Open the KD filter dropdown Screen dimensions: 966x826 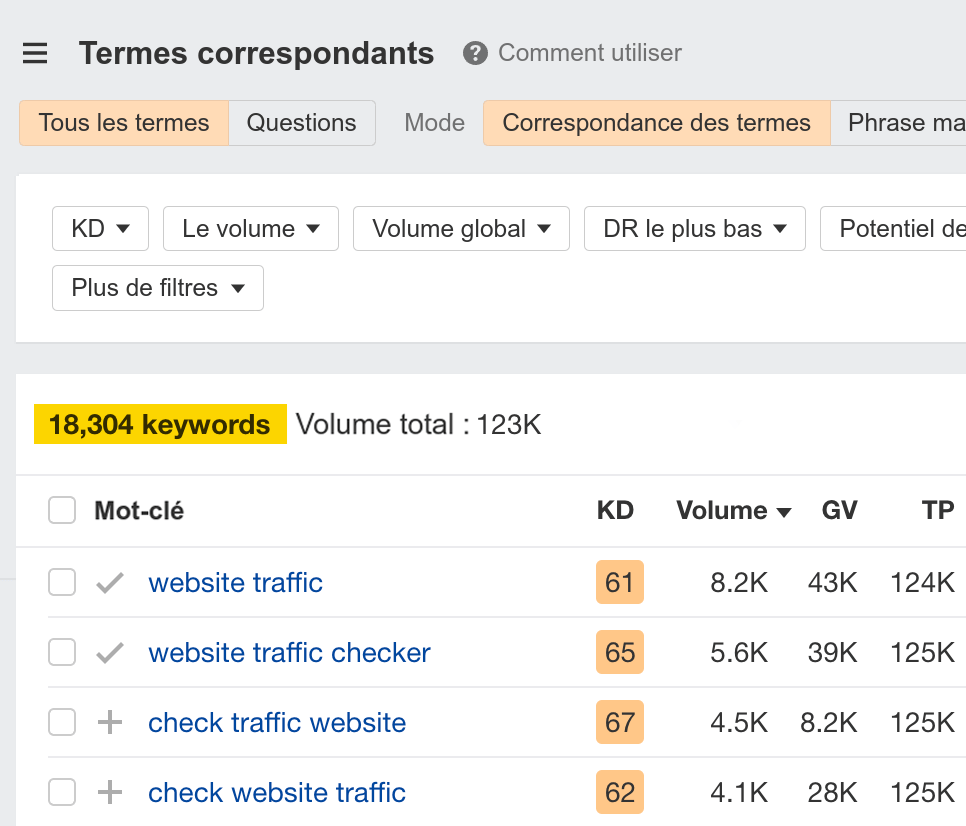100,228
